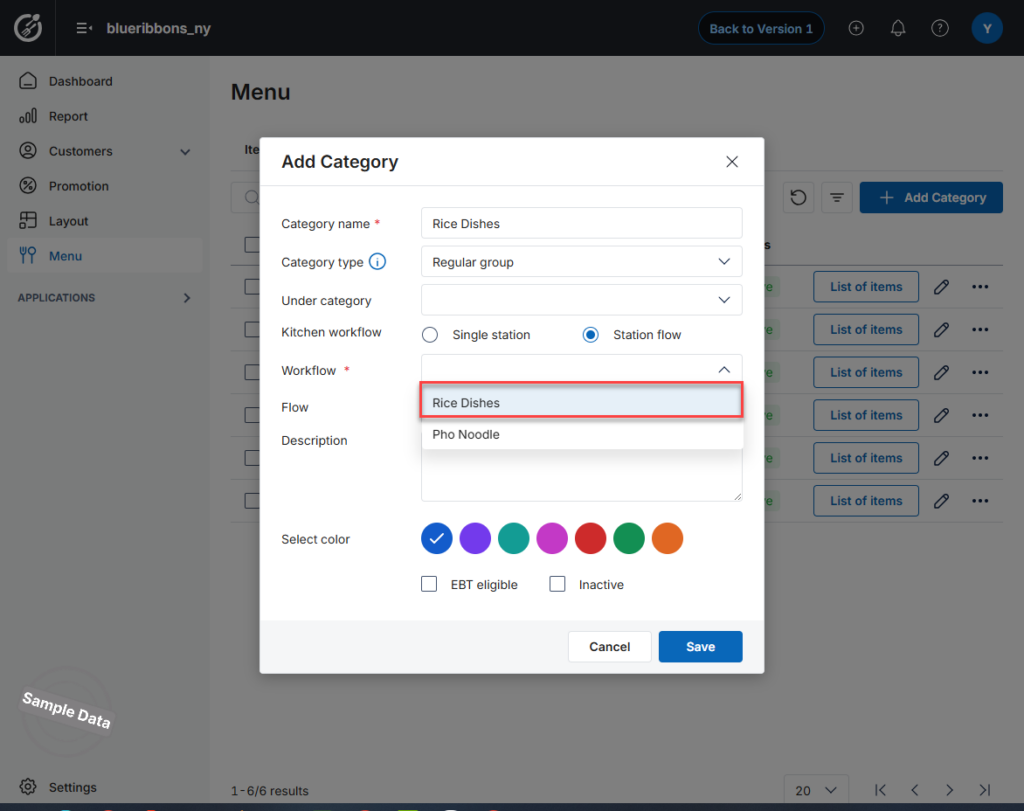Open Dashboard in the sidebar

[x=80, y=81]
